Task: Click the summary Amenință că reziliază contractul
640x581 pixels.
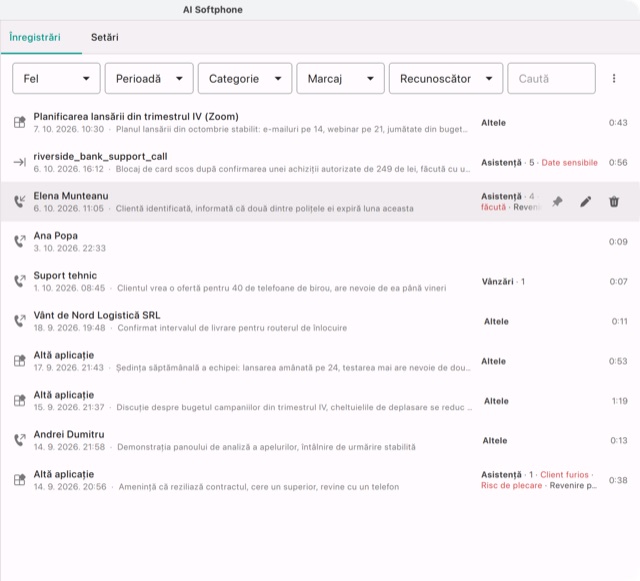Action: (259, 487)
